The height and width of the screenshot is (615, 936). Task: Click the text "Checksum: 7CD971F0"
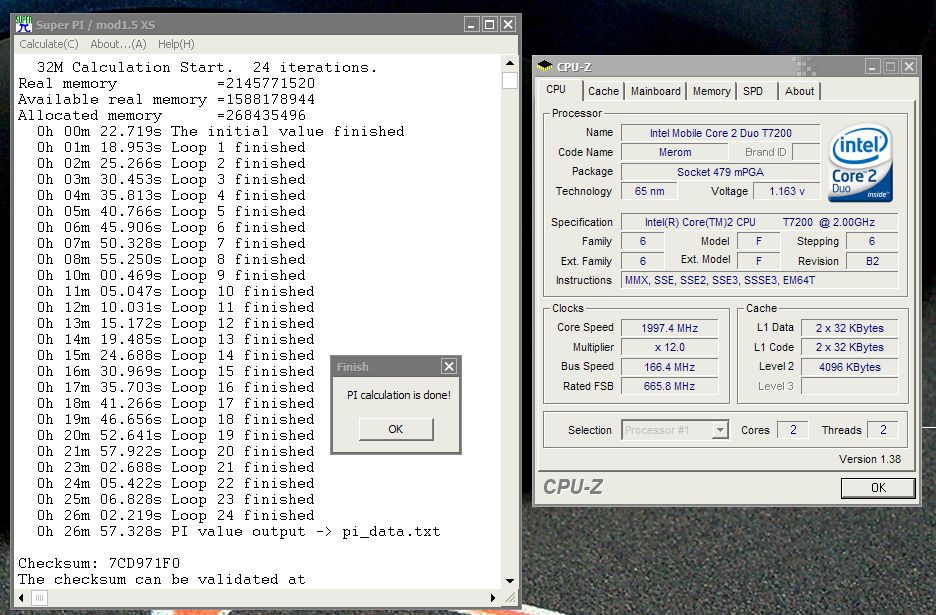(99, 563)
